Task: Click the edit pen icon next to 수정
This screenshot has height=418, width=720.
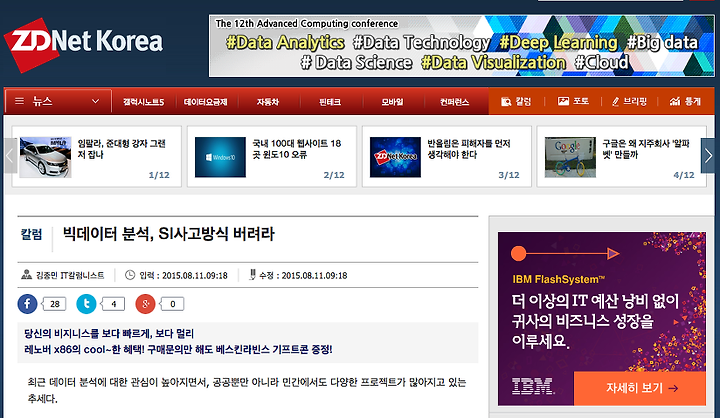Action: pyautogui.click(x=252, y=274)
